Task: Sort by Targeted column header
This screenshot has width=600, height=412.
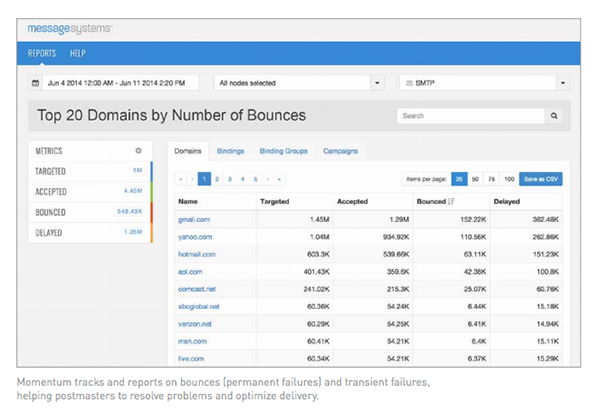Action: pos(275,201)
